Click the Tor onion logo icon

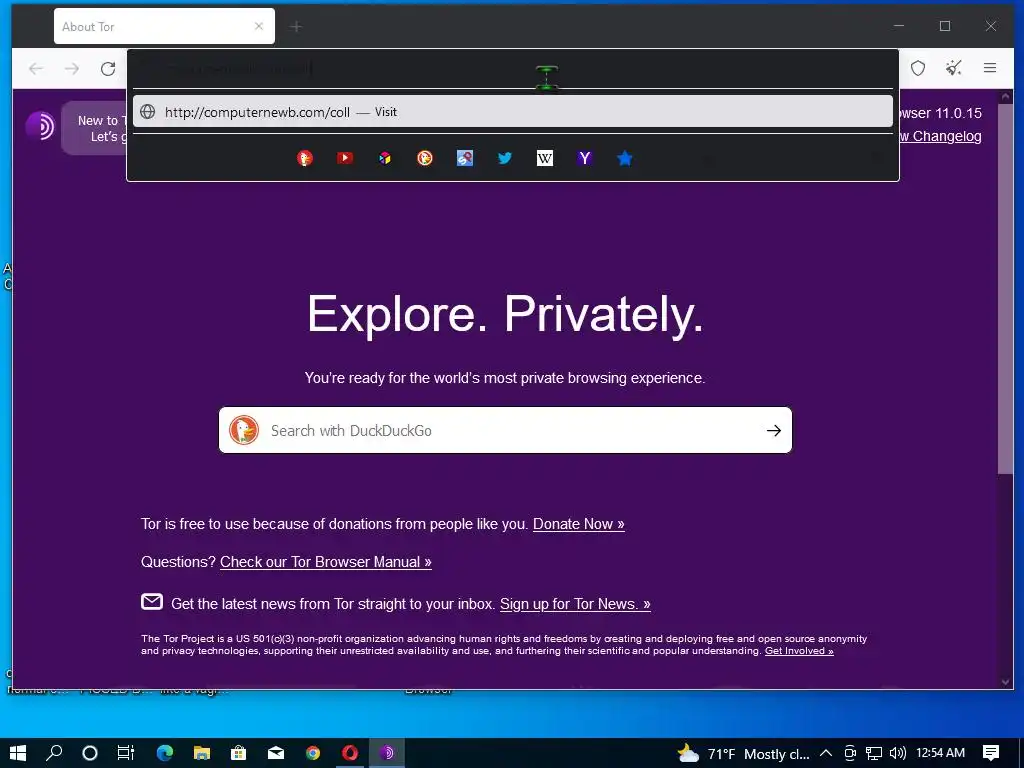[x=40, y=126]
